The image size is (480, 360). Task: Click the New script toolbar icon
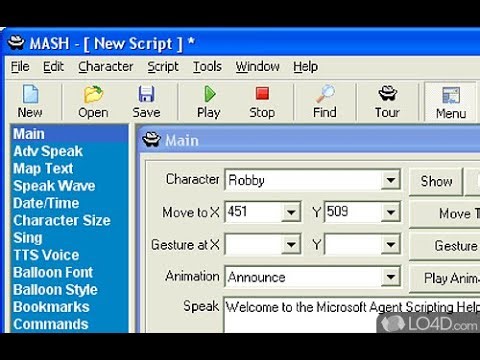tap(30, 94)
